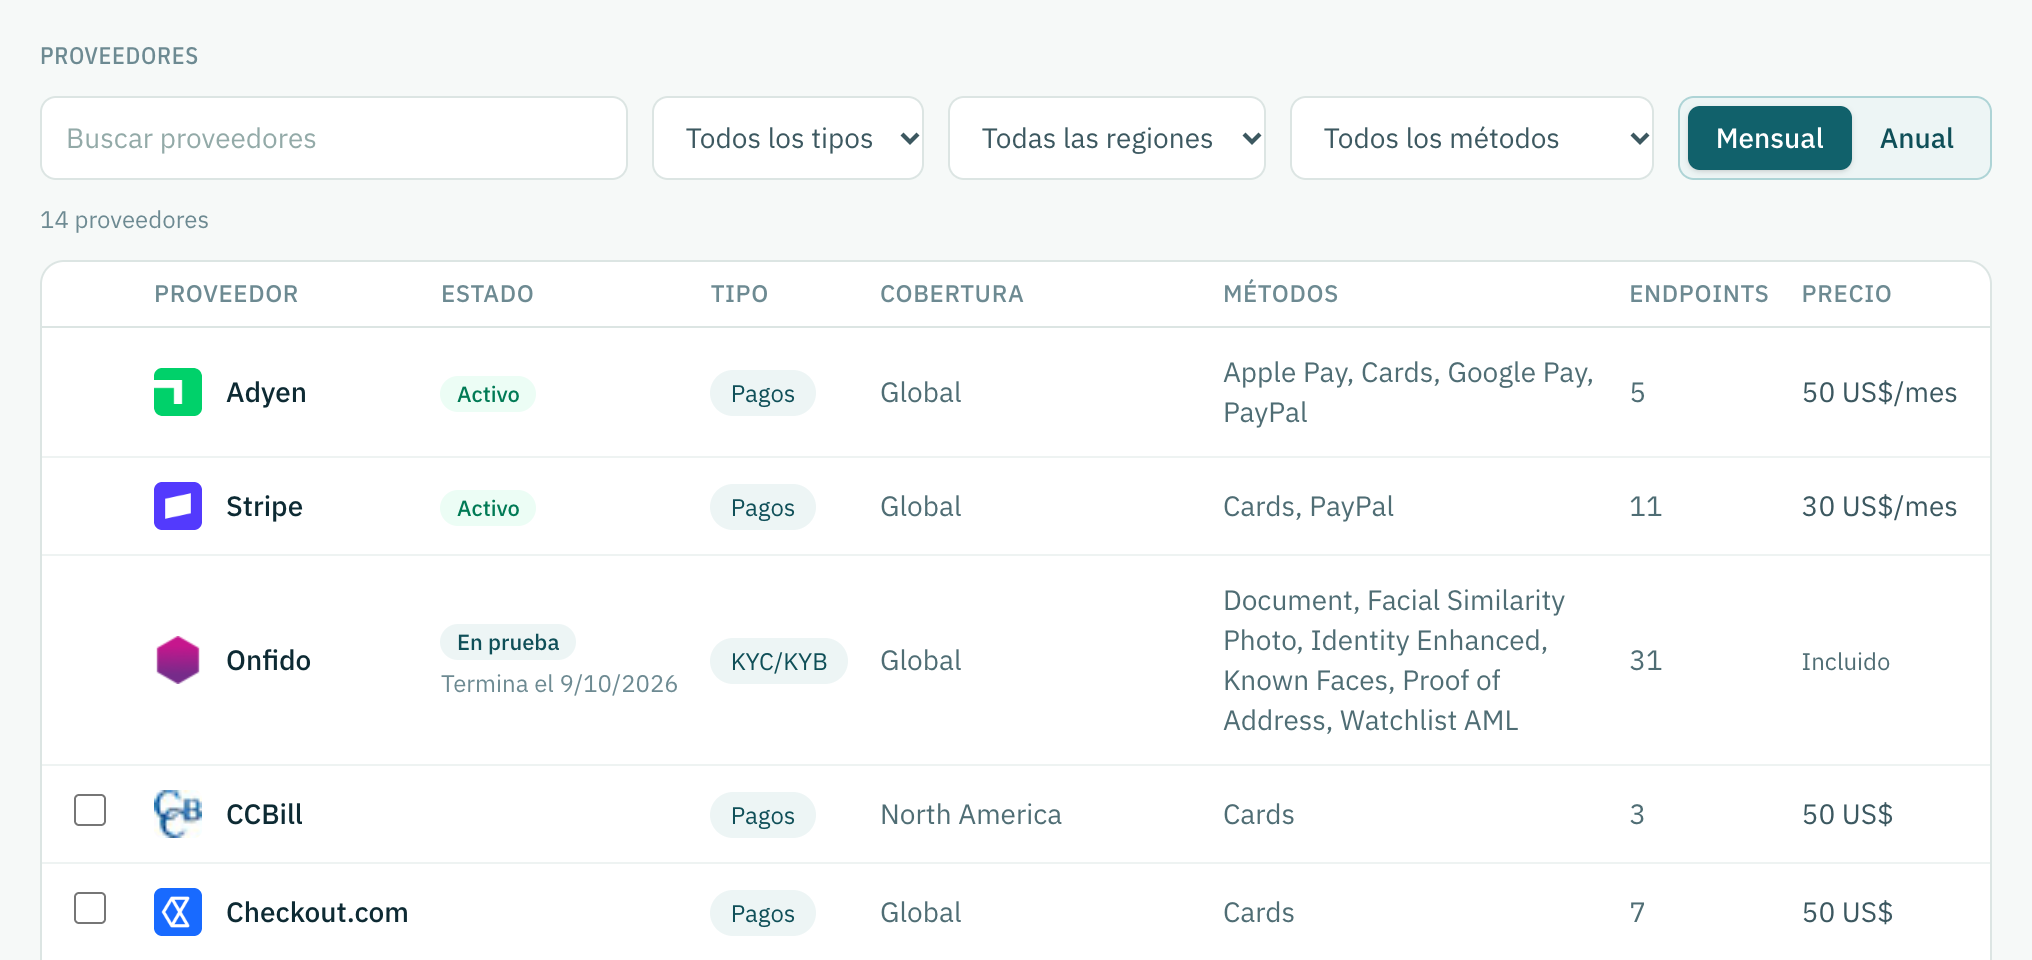Click the 14 proveedores count text
Screen dimensions: 2032x960
(124, 220)
